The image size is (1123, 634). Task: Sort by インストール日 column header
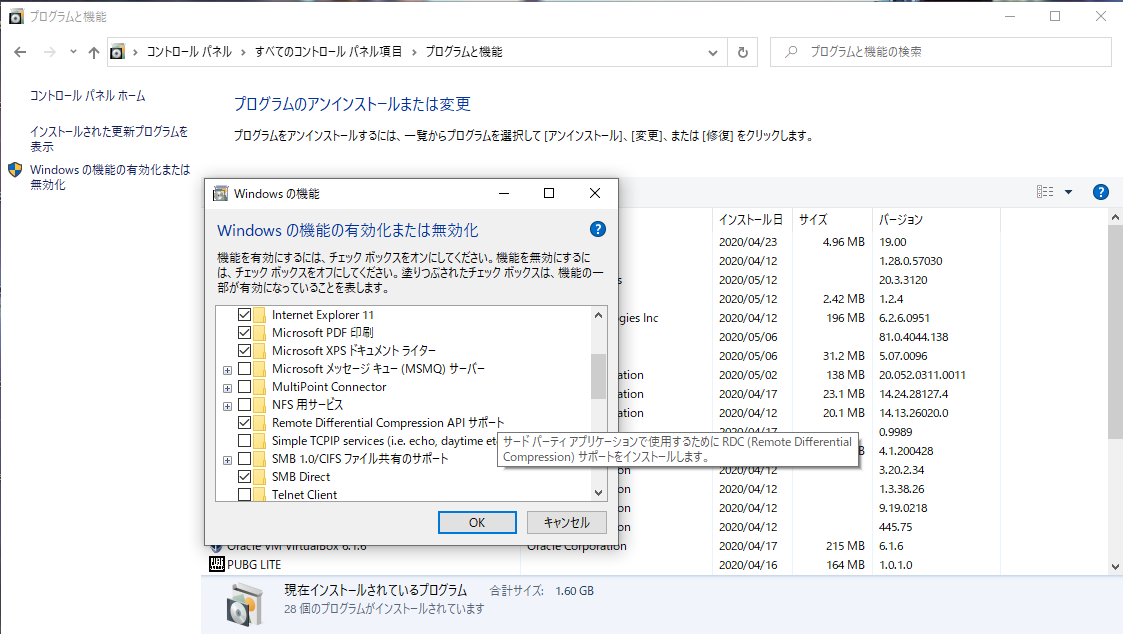pyautogui.click(x=751, y=219)
